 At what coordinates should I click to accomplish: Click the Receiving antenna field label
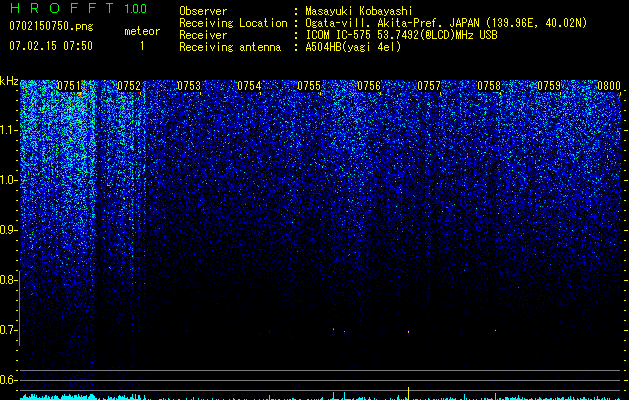pos(230,47)
